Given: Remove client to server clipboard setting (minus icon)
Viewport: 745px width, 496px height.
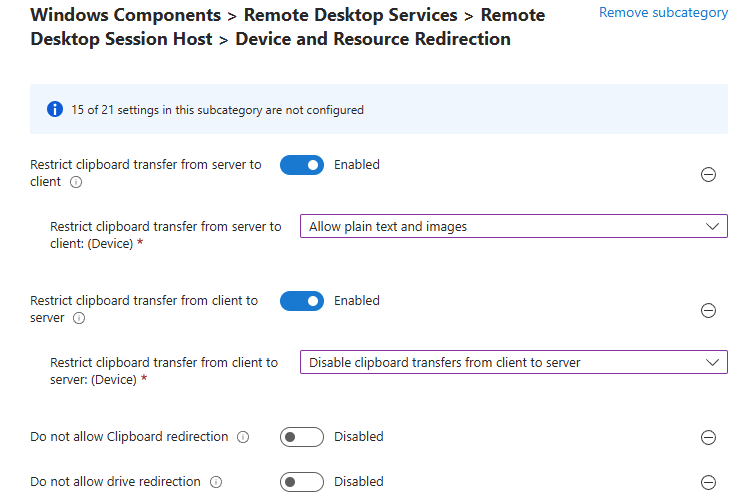Looking at the screenshot, I should click(708, 310).
